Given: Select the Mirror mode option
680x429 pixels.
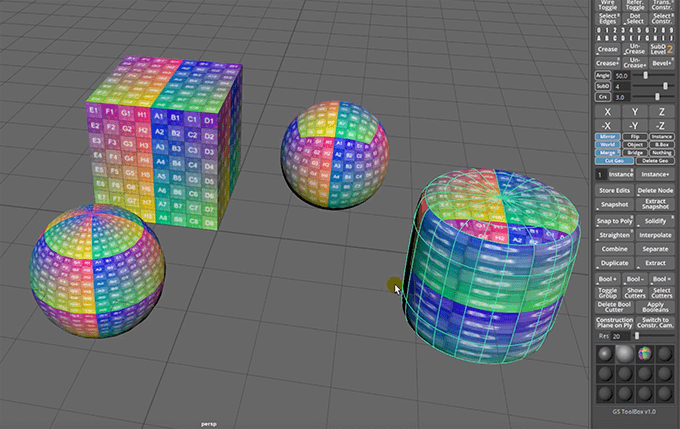Looking at the screenshot, I should click(x=608, y=137).
